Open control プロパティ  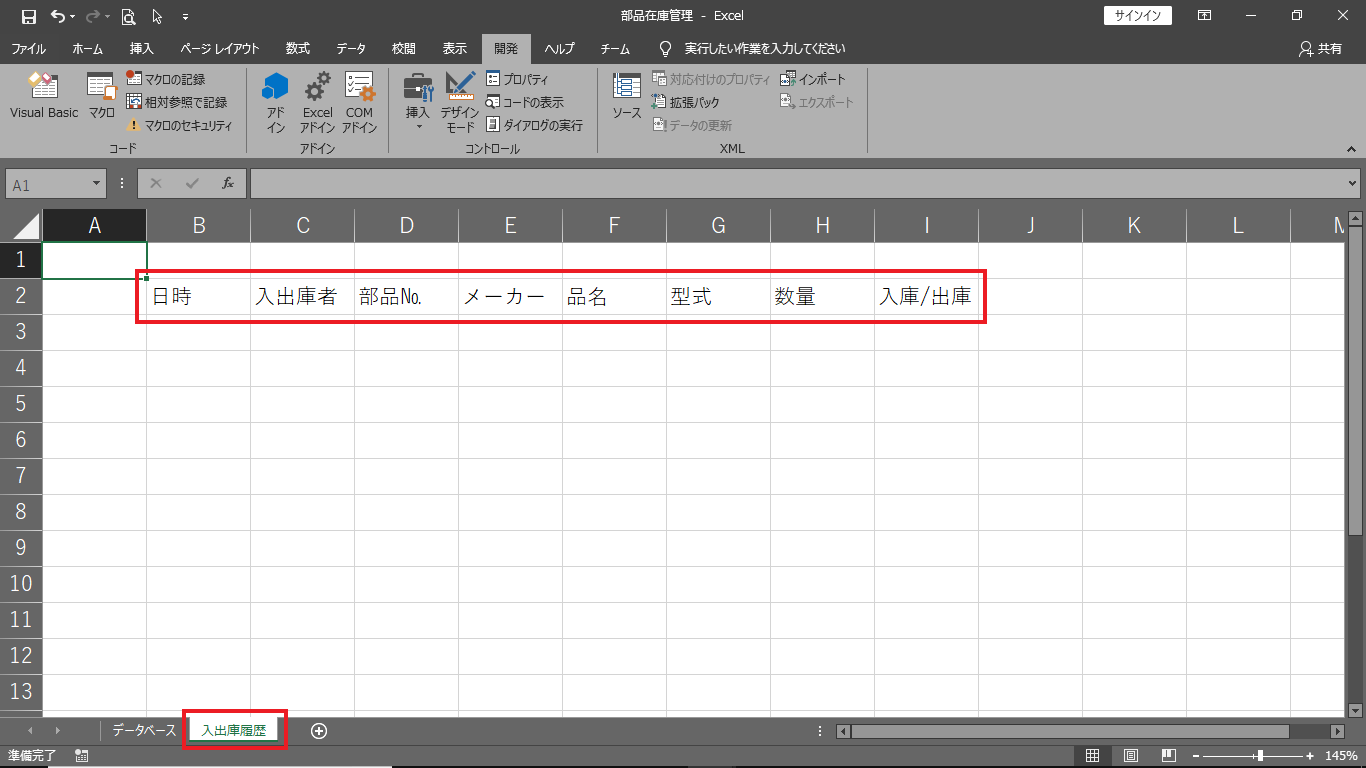(517, 79)
